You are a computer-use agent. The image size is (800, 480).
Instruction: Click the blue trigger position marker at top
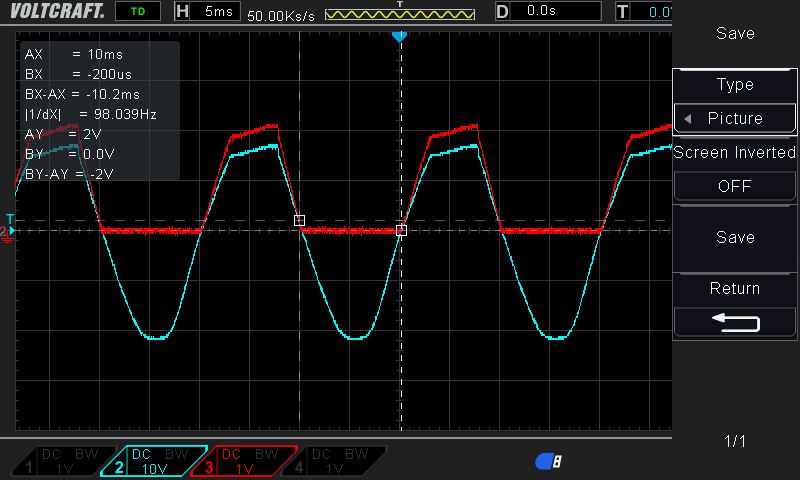(x=400, y=37)
